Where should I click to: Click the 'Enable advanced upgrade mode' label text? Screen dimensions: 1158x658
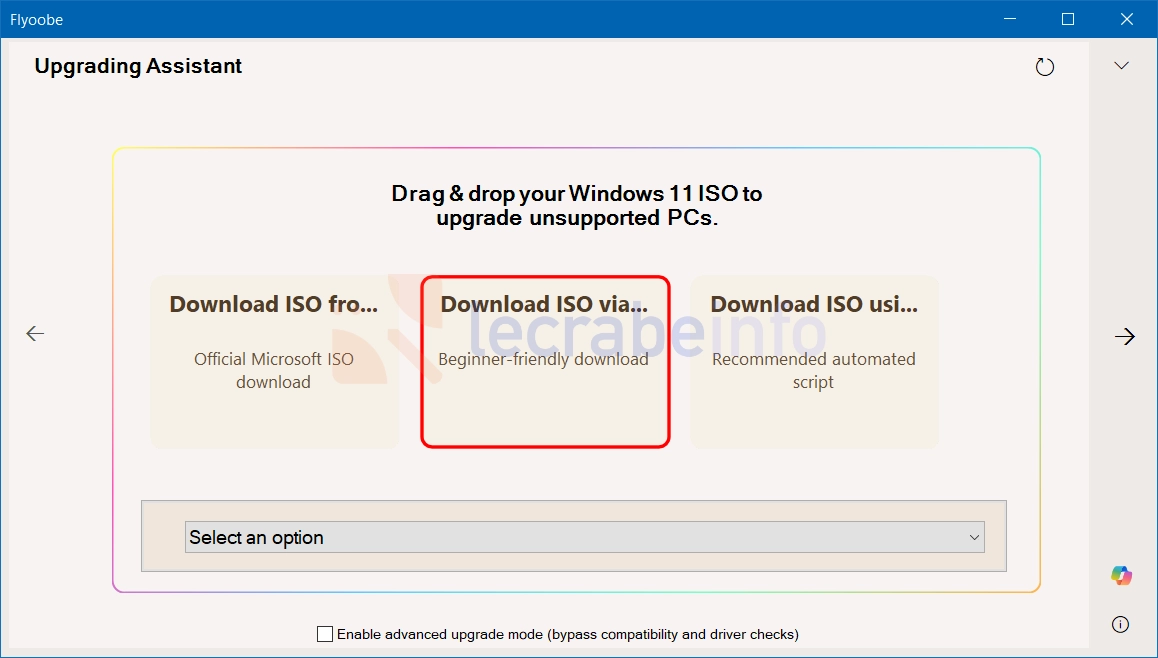pos(567,634)
